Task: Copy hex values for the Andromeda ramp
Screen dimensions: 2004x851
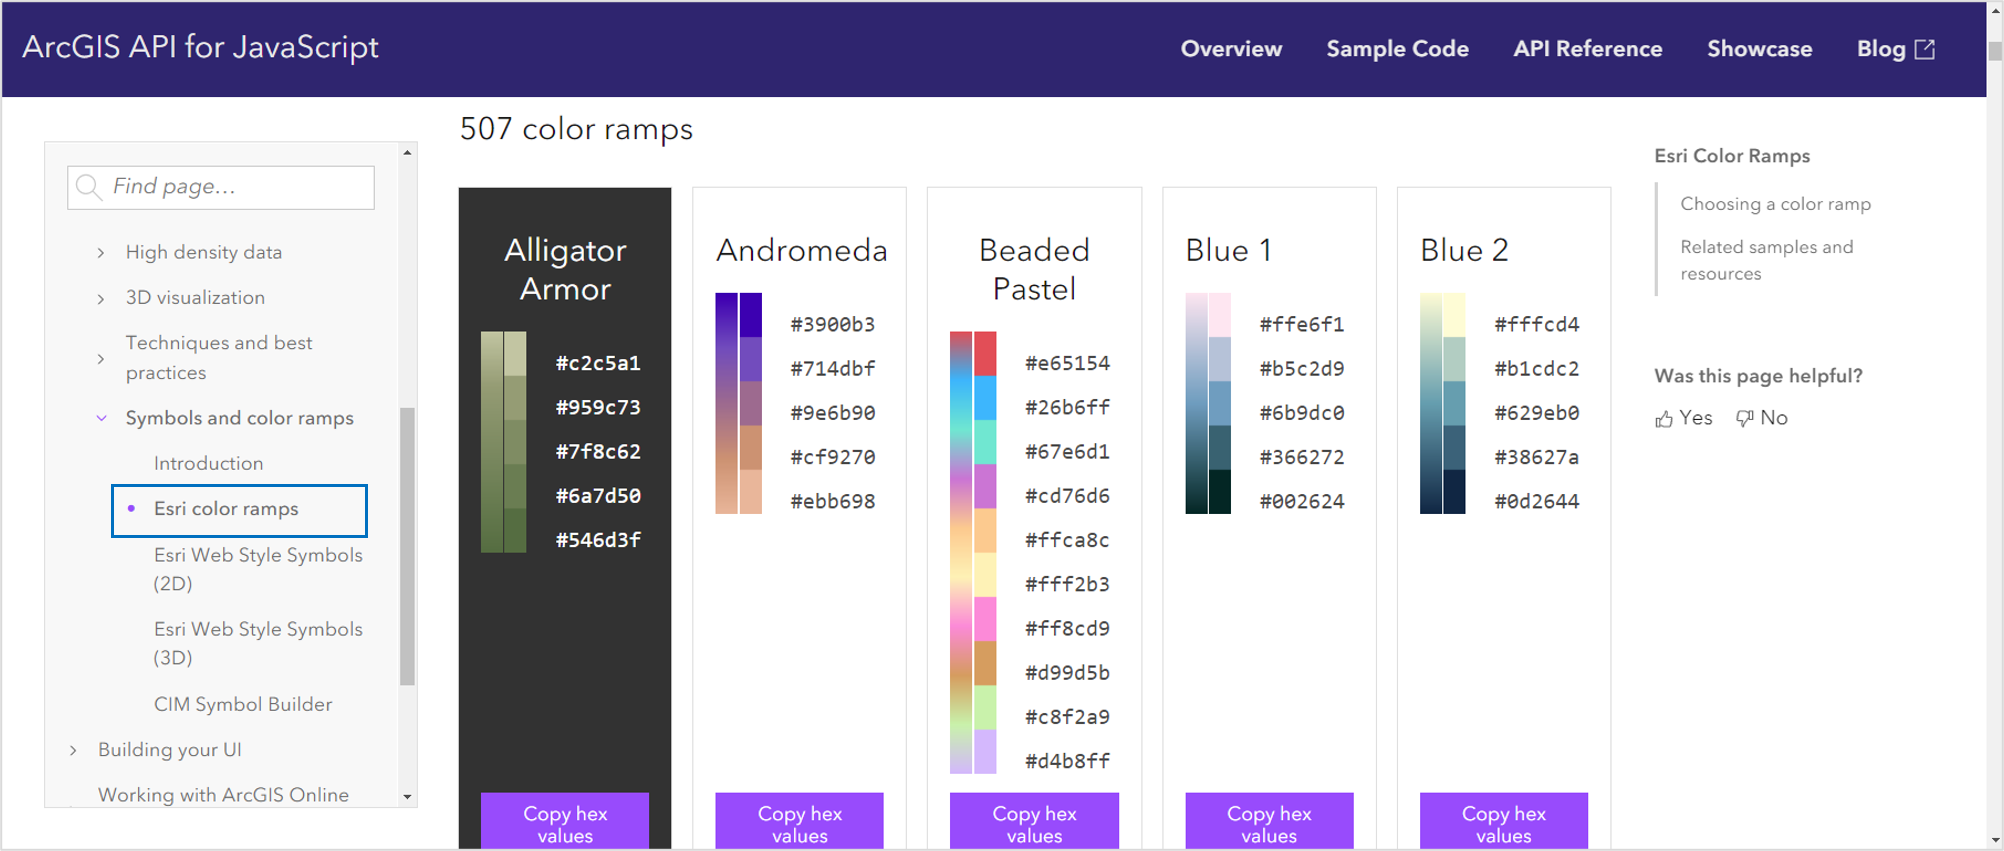Action: (799, 824)
